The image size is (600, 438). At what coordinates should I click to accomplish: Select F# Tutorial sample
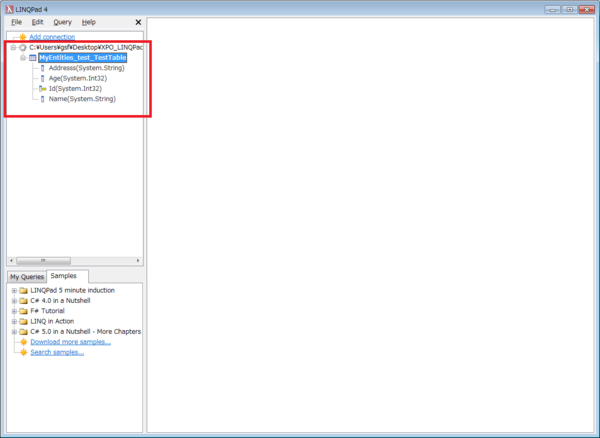(47, 311)
